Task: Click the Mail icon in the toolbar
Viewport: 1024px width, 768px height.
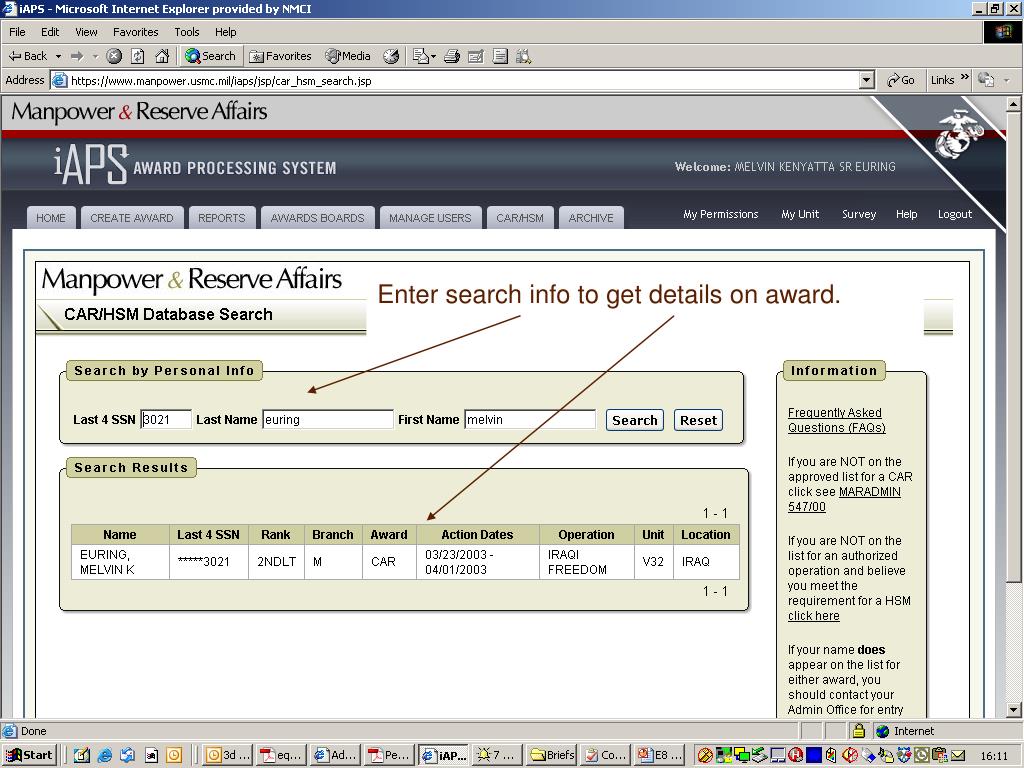Action: point(420,56)
